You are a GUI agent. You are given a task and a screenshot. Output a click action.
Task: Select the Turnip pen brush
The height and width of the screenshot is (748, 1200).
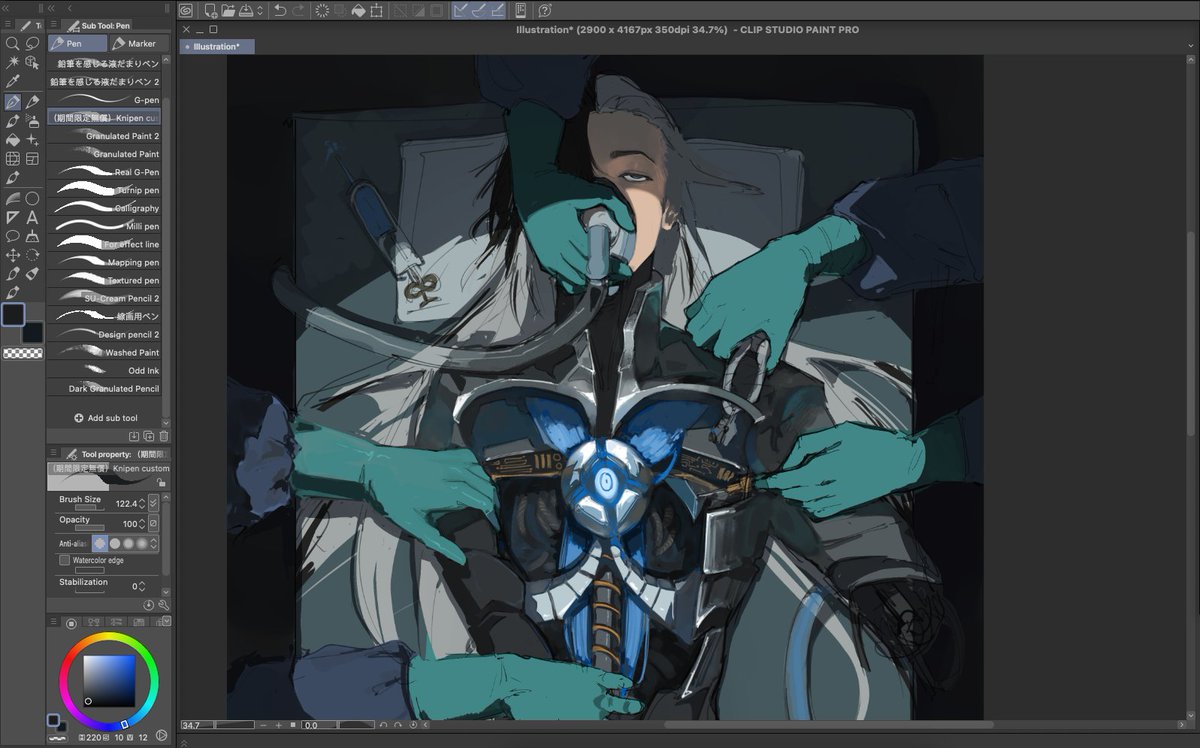[x=104, y=190]
